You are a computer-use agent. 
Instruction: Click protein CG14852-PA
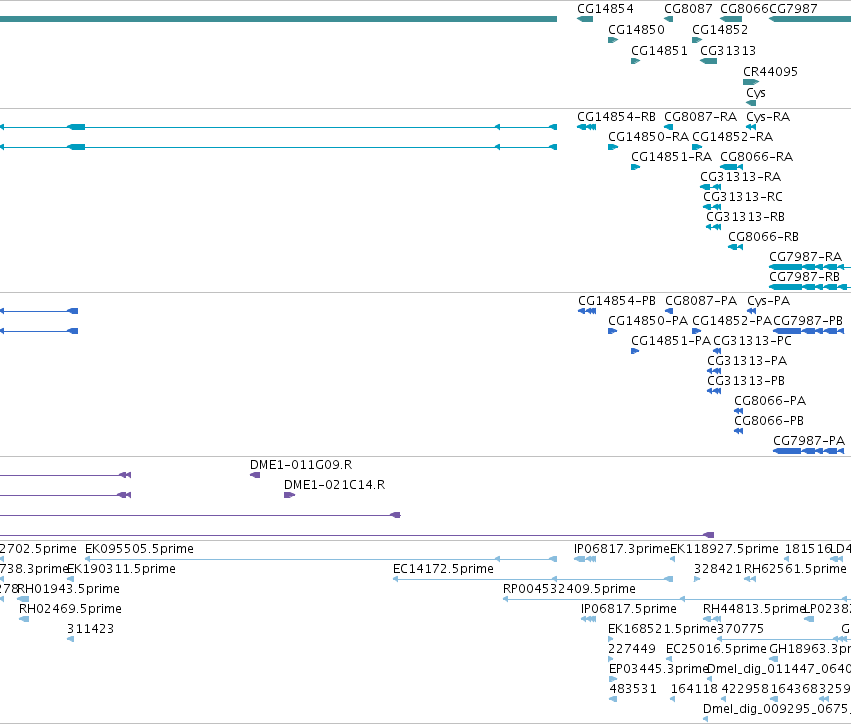732,321
